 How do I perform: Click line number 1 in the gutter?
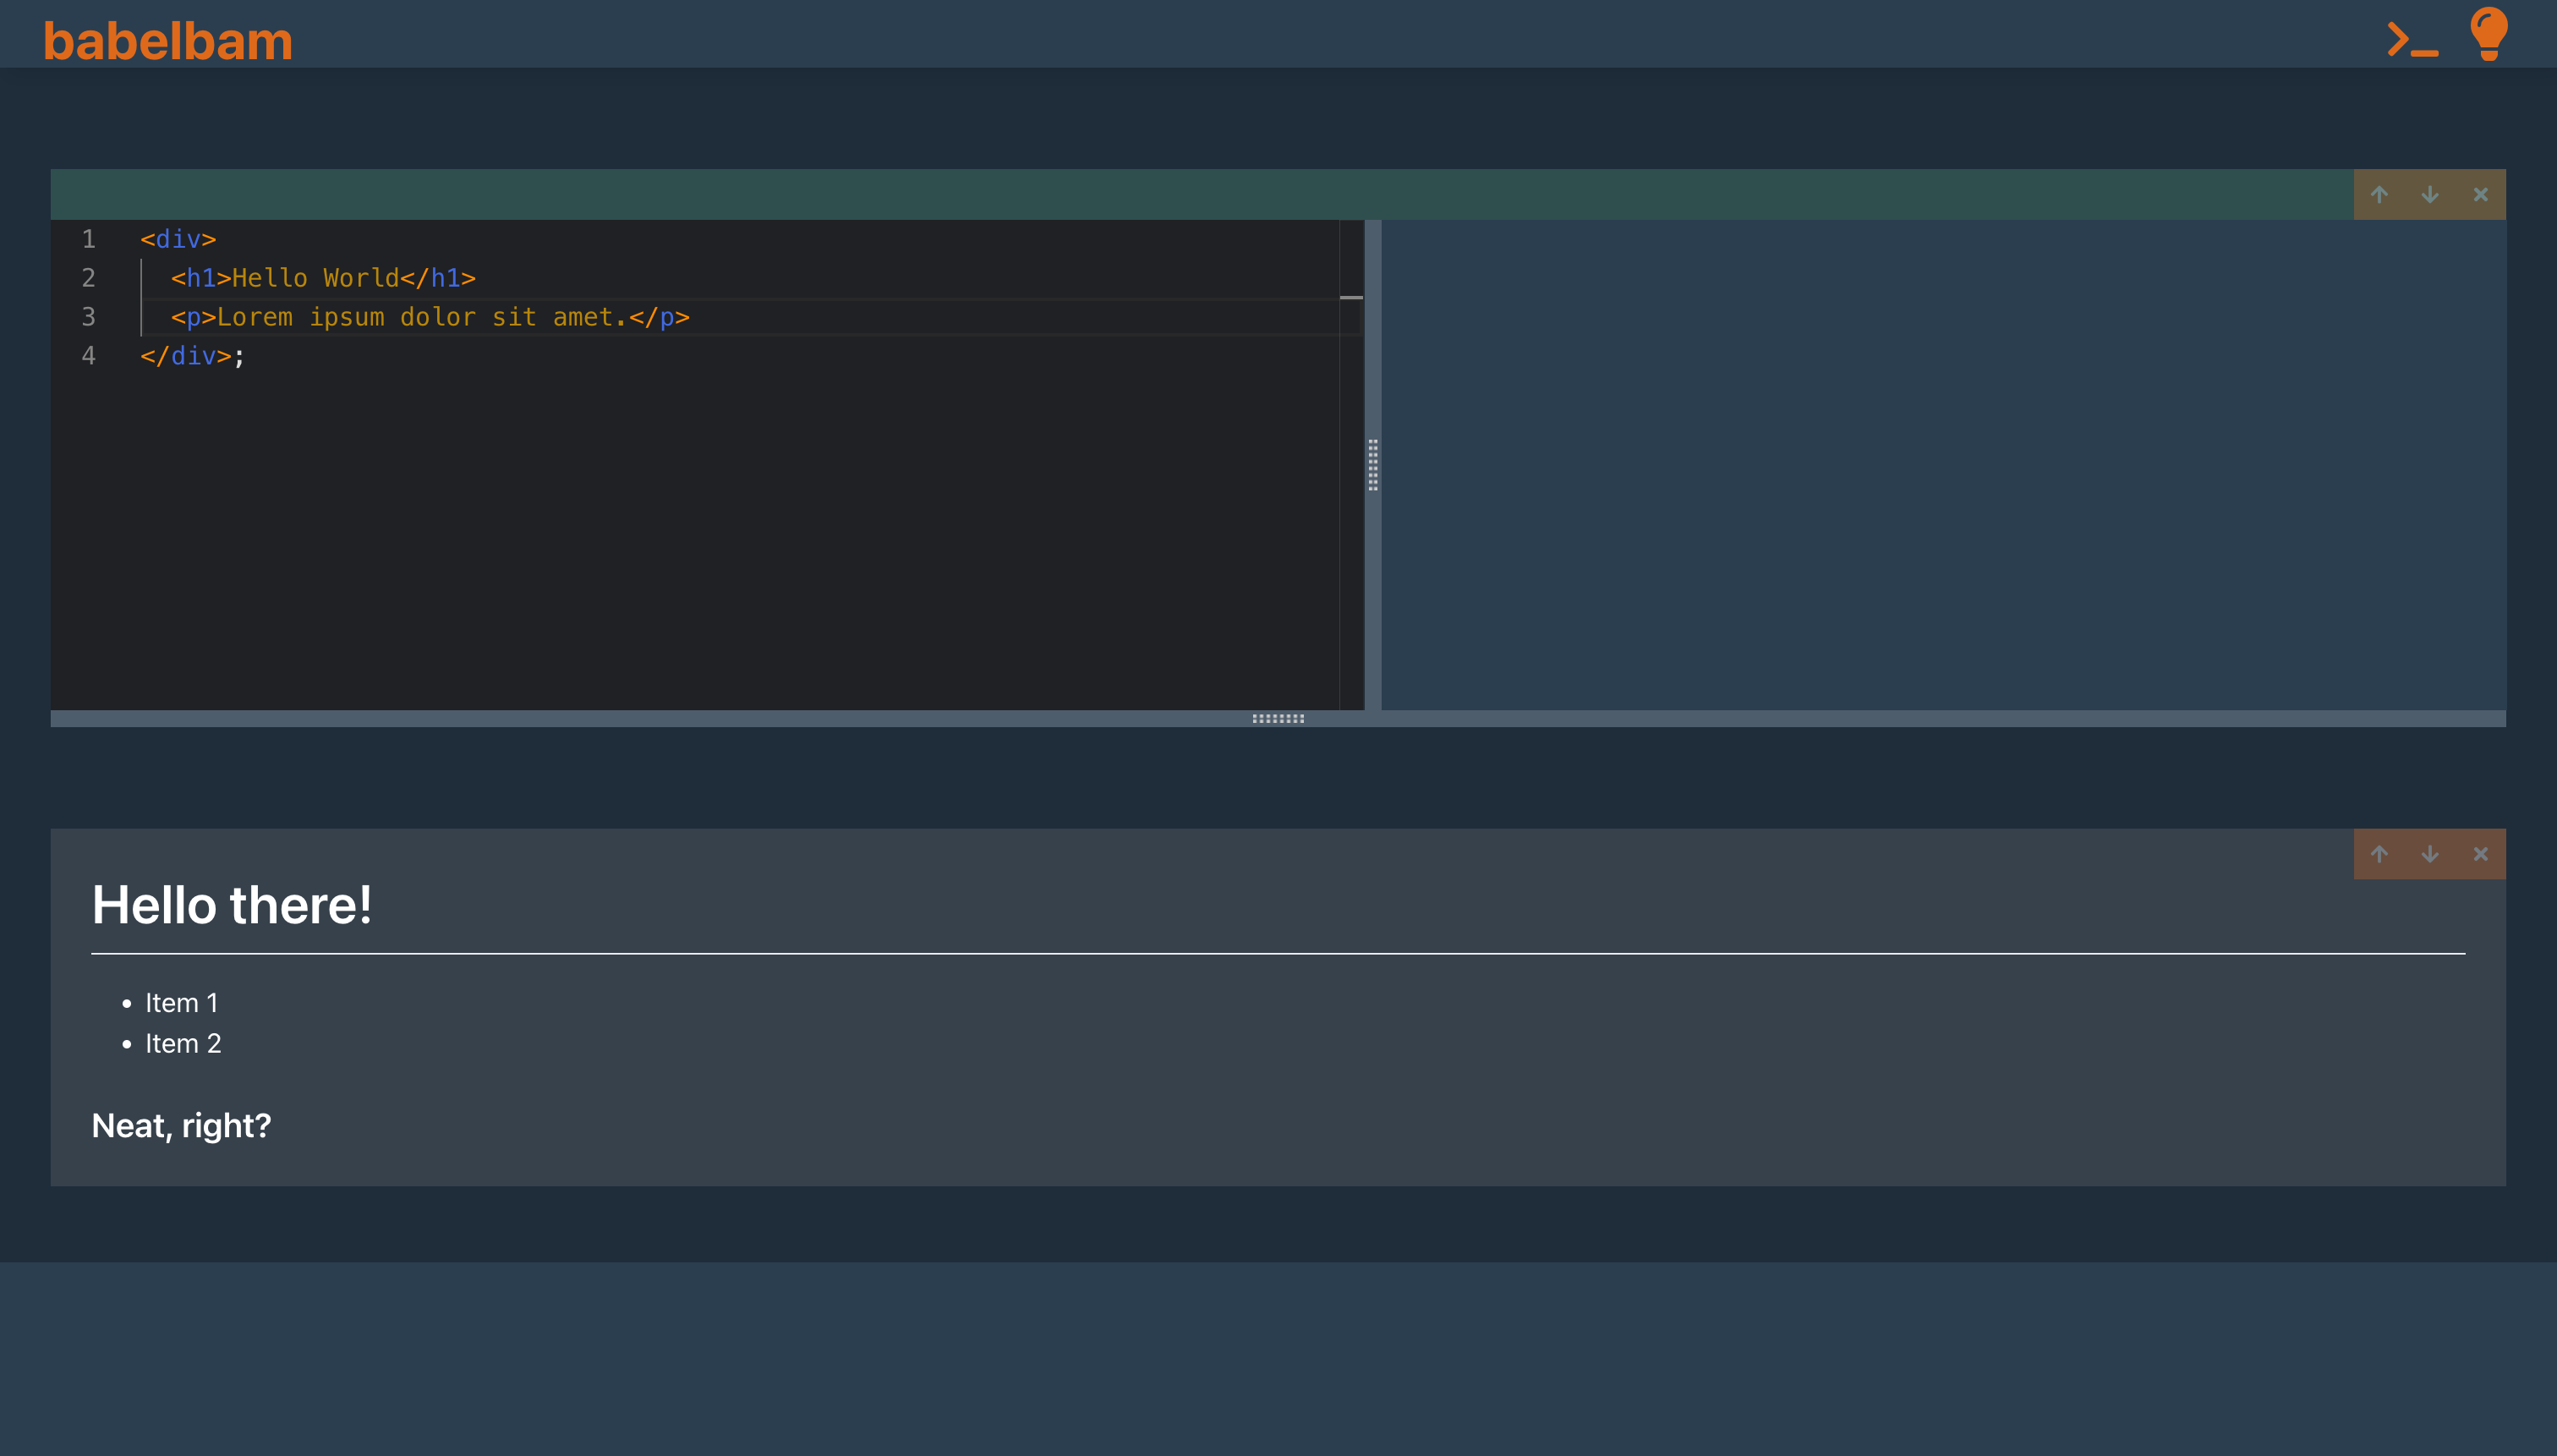click(x=89, y=239)
